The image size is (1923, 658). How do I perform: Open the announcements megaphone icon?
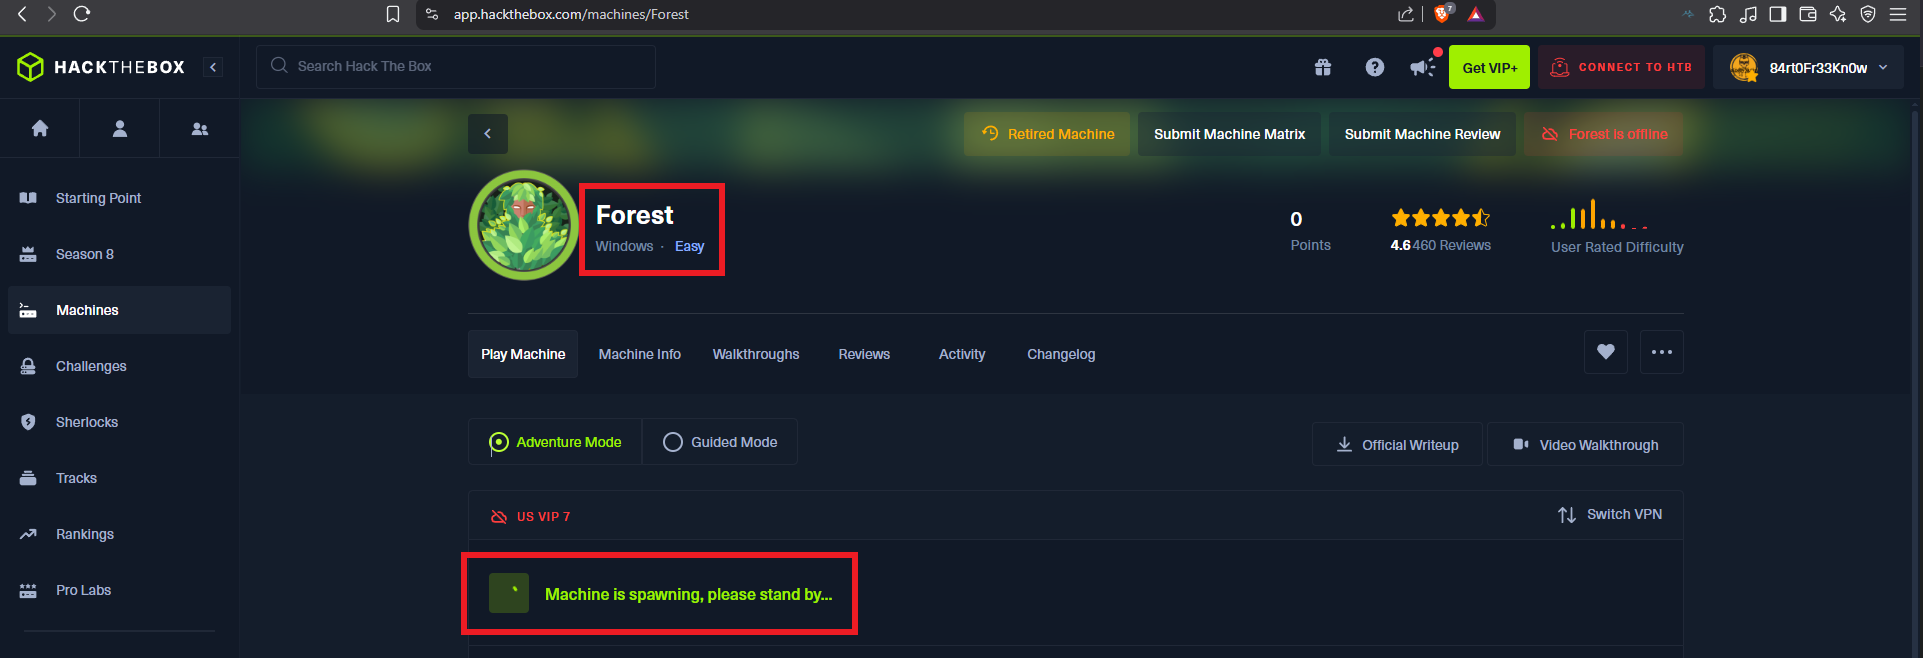1423,67
